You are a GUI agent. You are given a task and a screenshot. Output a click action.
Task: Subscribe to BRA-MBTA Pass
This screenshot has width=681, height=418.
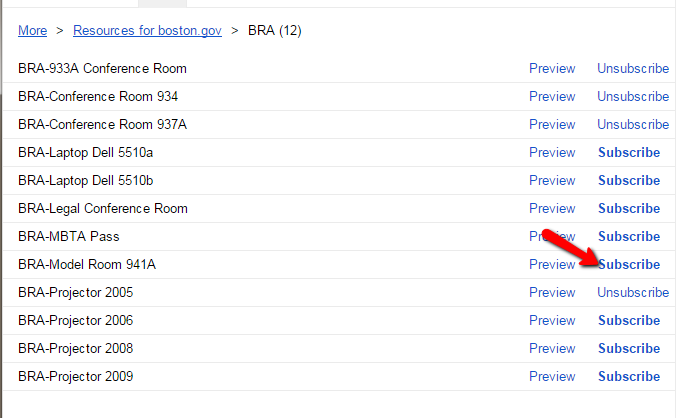(629, 237)
